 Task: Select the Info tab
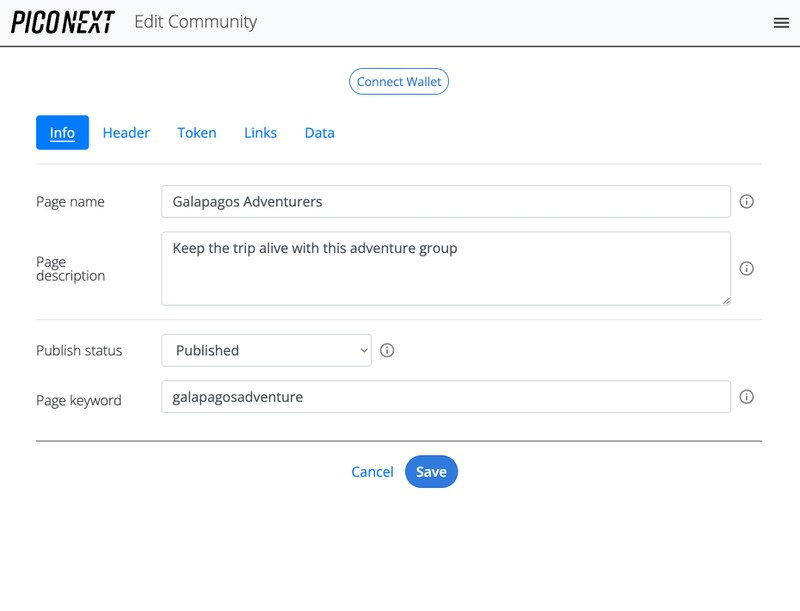pos(62,133)
